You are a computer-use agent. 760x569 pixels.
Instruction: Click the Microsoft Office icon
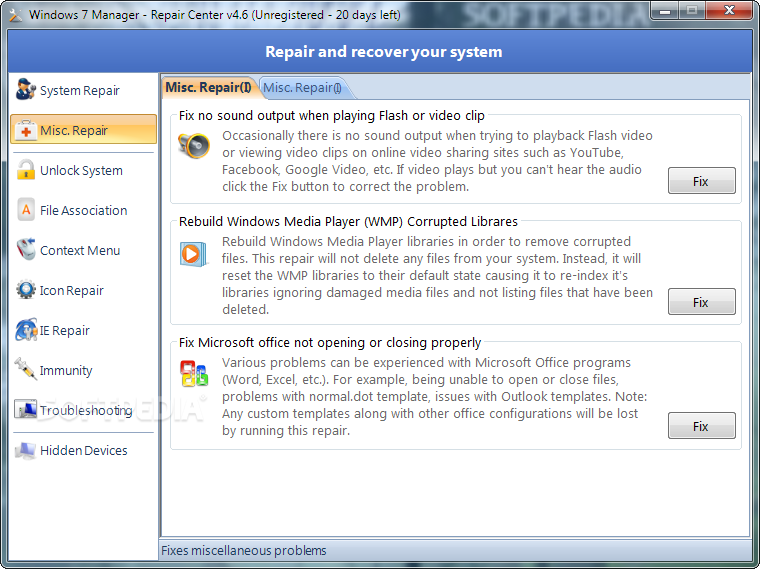tap(194, 373)
